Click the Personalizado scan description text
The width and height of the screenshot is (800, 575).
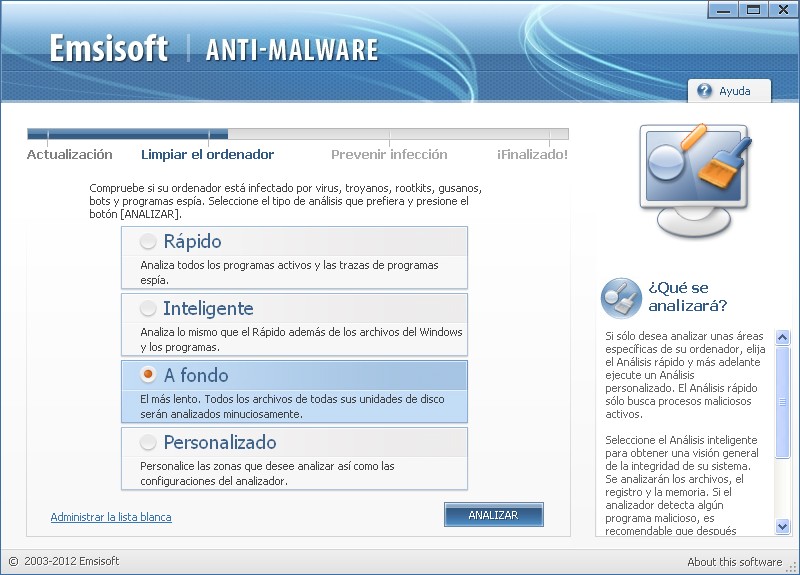[267, 473]
